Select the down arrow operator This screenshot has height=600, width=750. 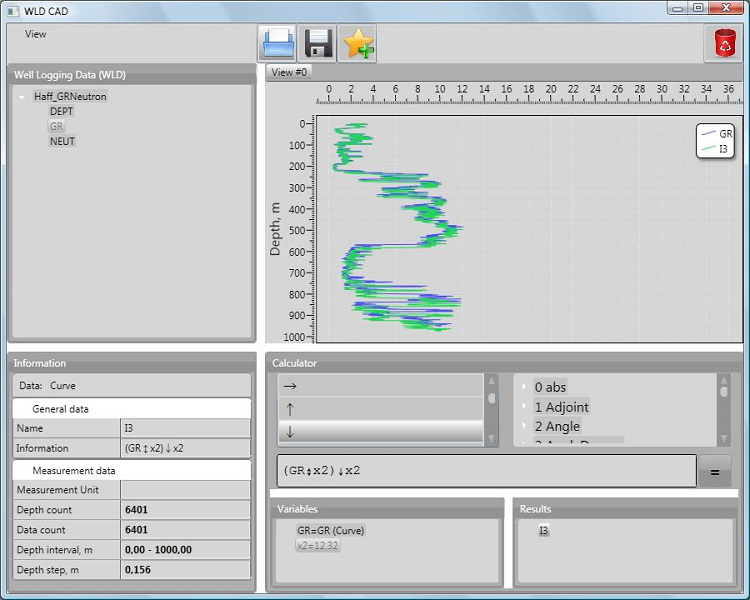coord(380,432)
